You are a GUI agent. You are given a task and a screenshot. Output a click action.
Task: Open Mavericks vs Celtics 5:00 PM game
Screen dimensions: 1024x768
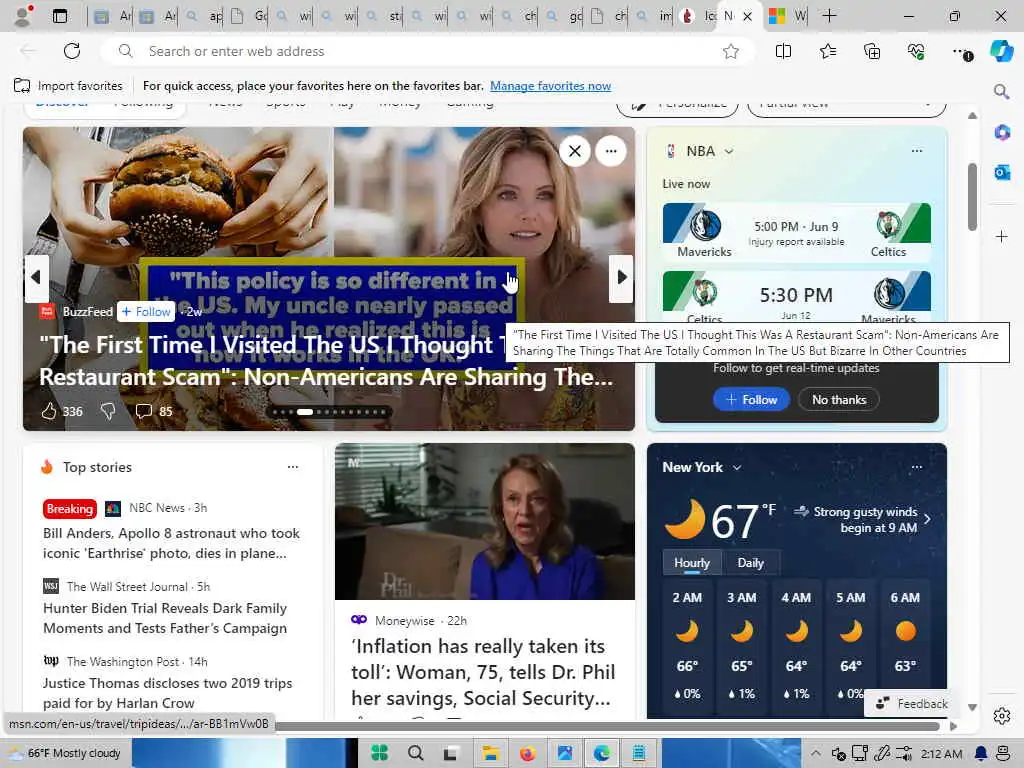(796, 232)
